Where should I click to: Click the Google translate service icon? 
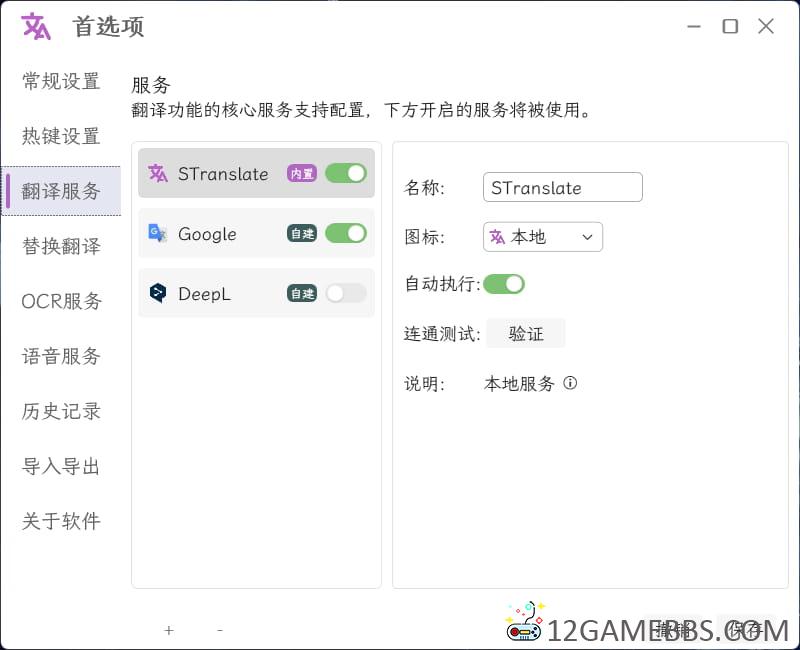click(158, 233)
